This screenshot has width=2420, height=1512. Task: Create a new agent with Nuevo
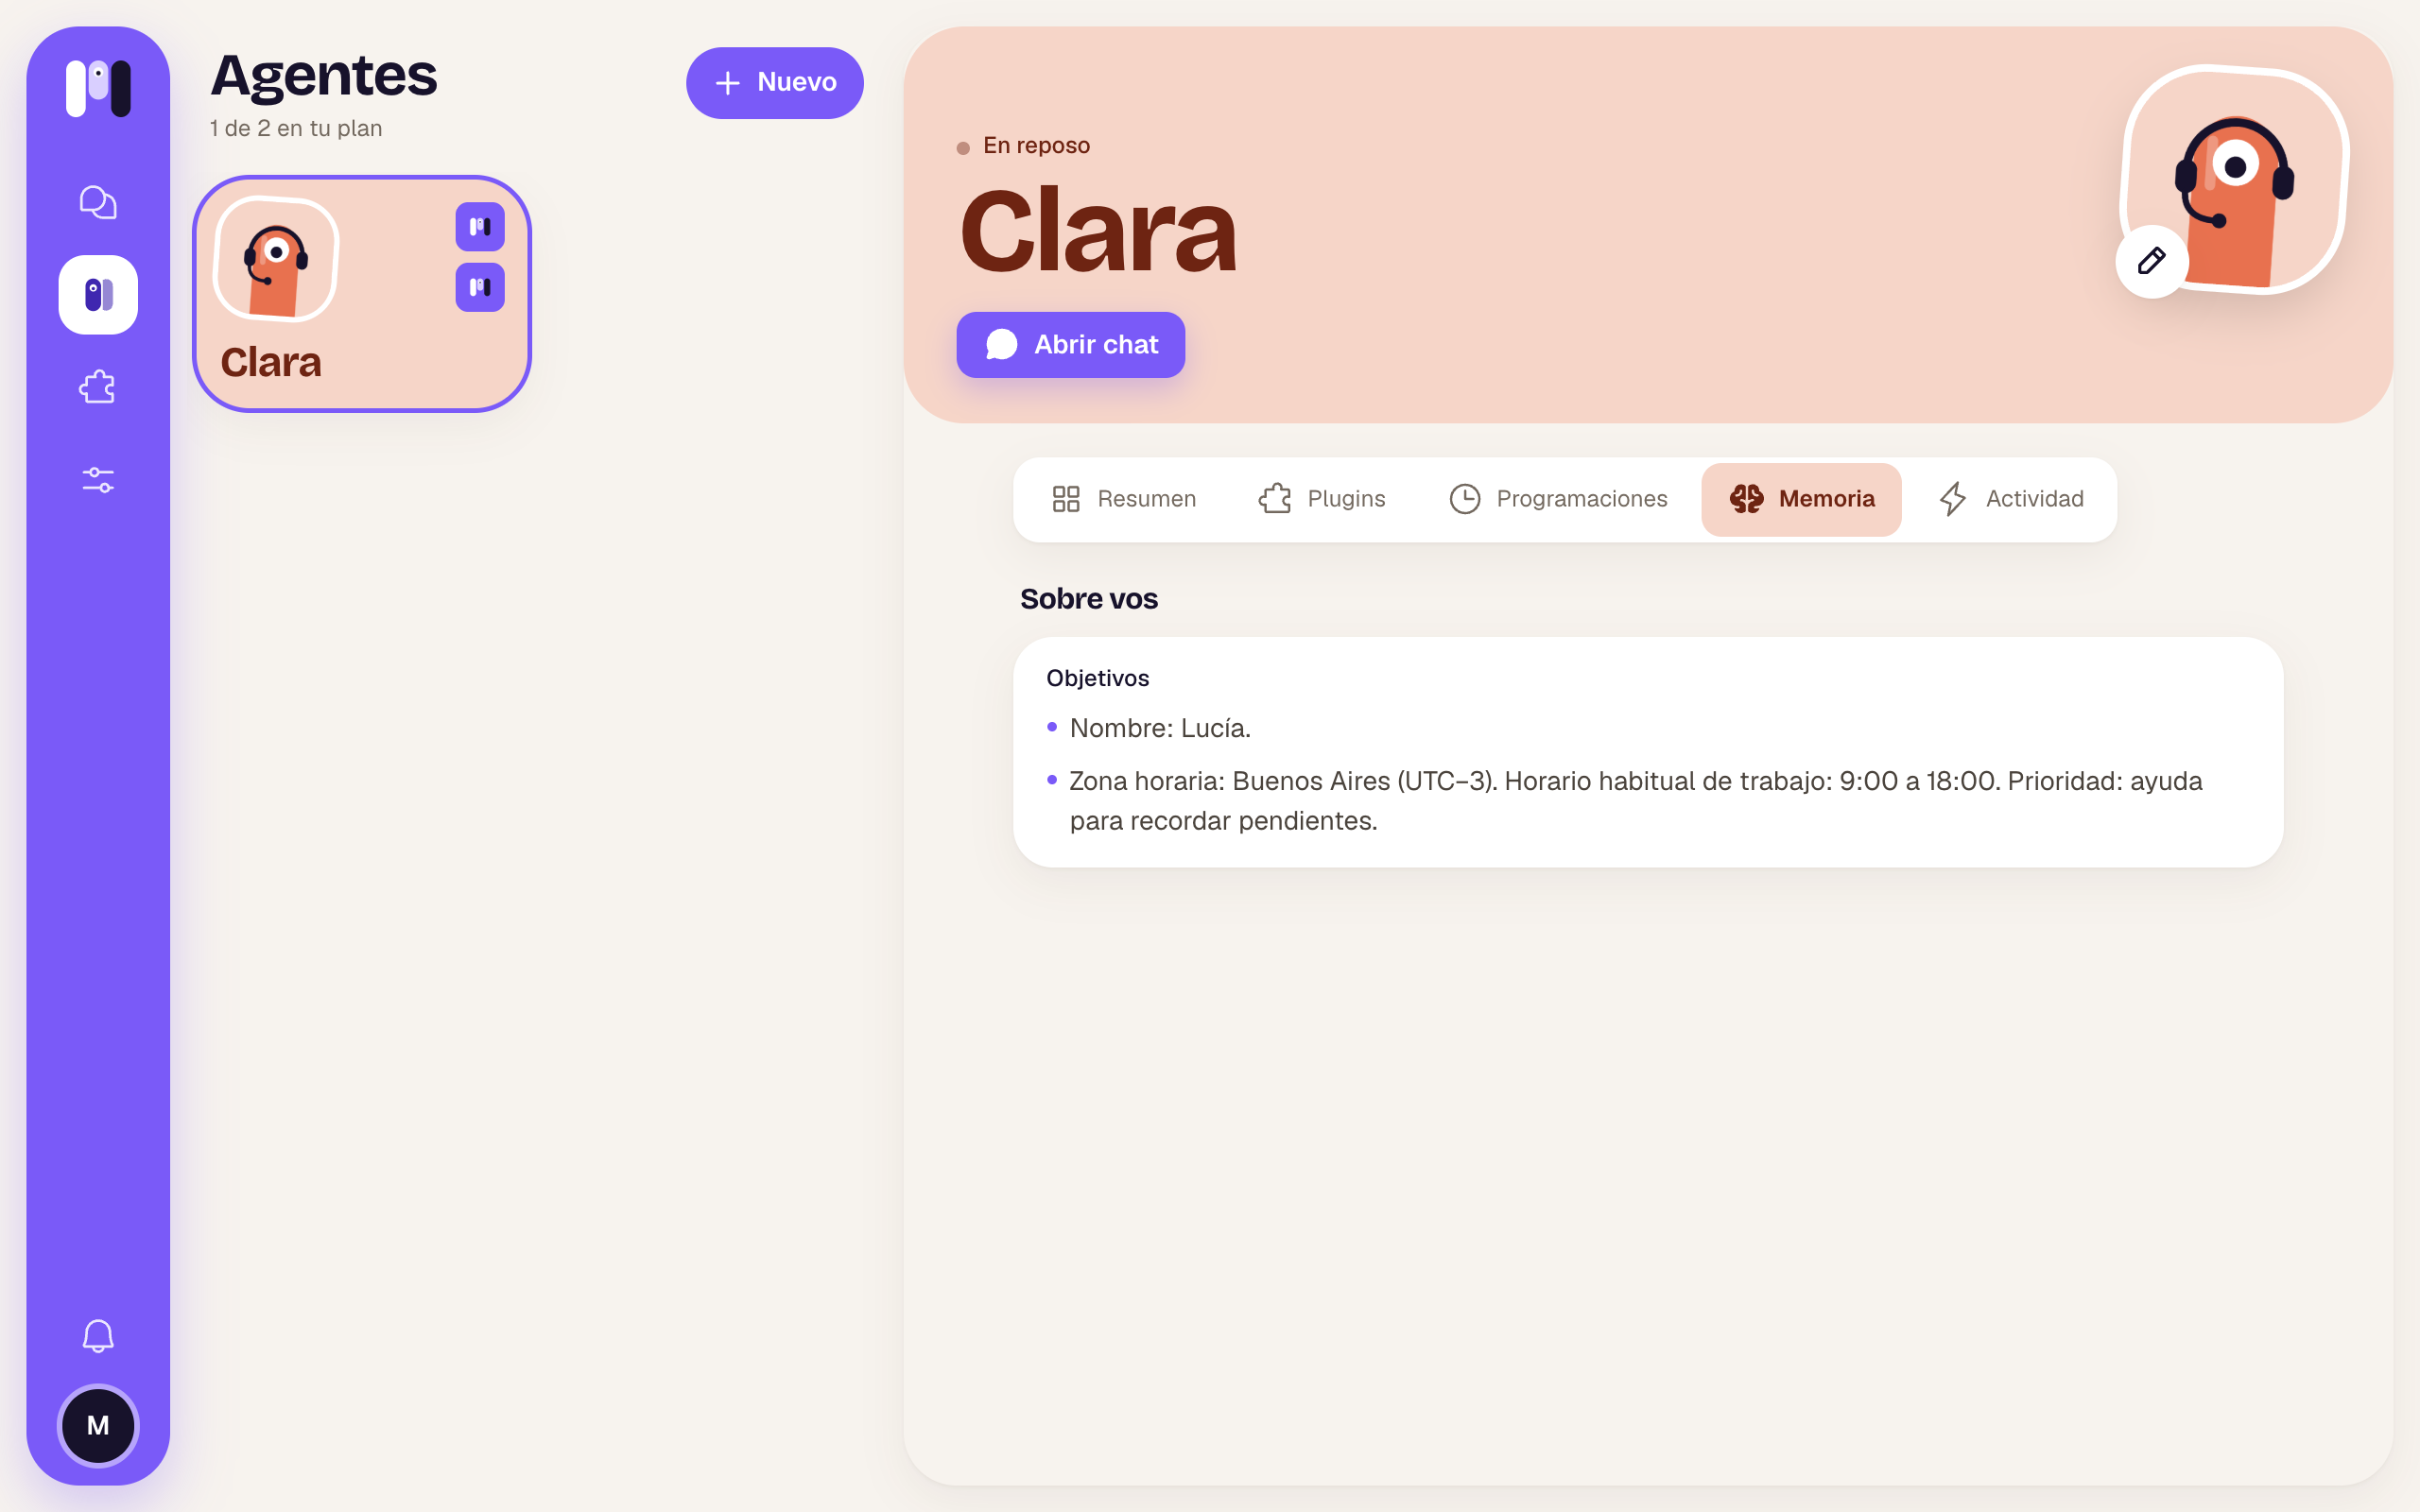[775, 83]
